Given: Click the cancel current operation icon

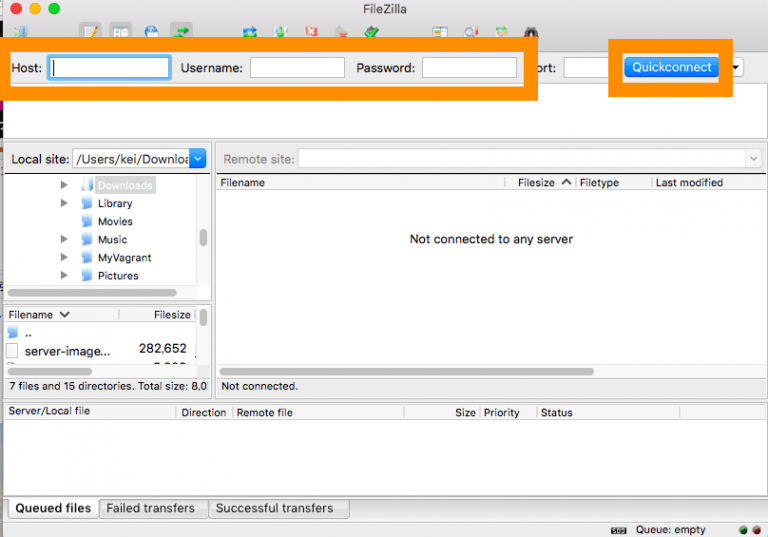Looking at the screenshot, I should pos(311,33).
